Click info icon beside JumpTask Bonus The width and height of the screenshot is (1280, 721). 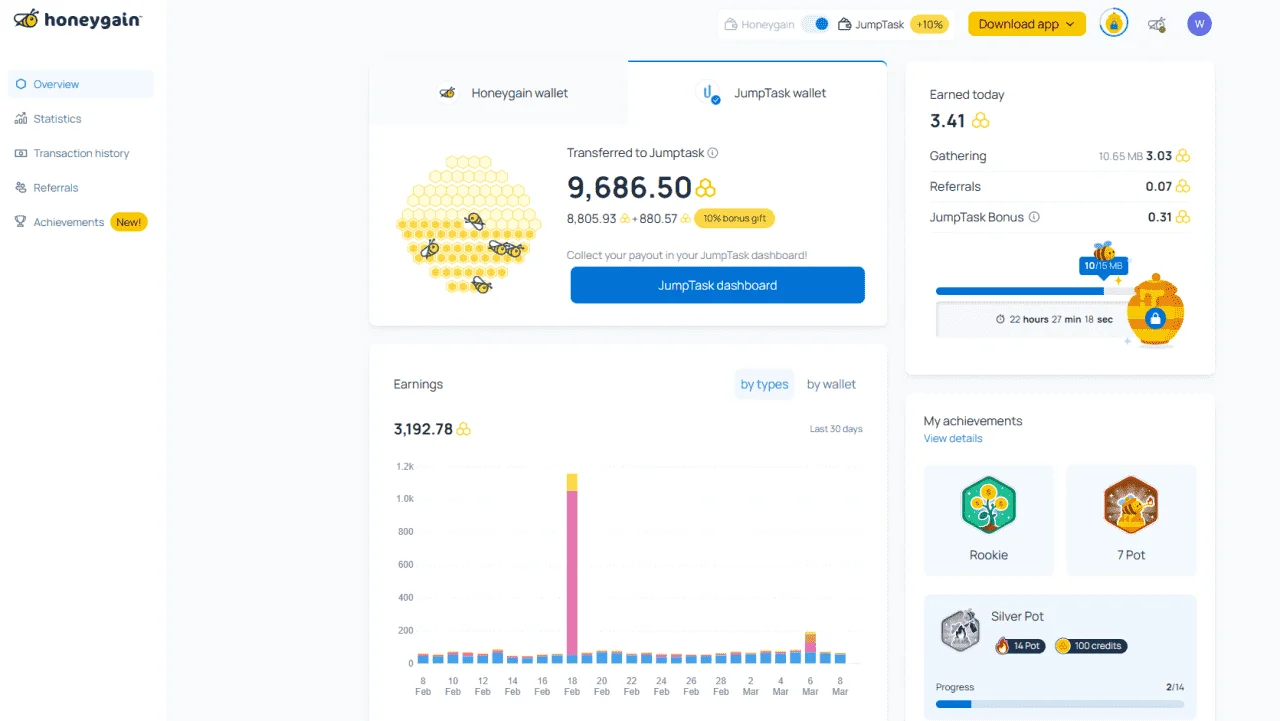pyautogui.click(x=1034, y=217)
